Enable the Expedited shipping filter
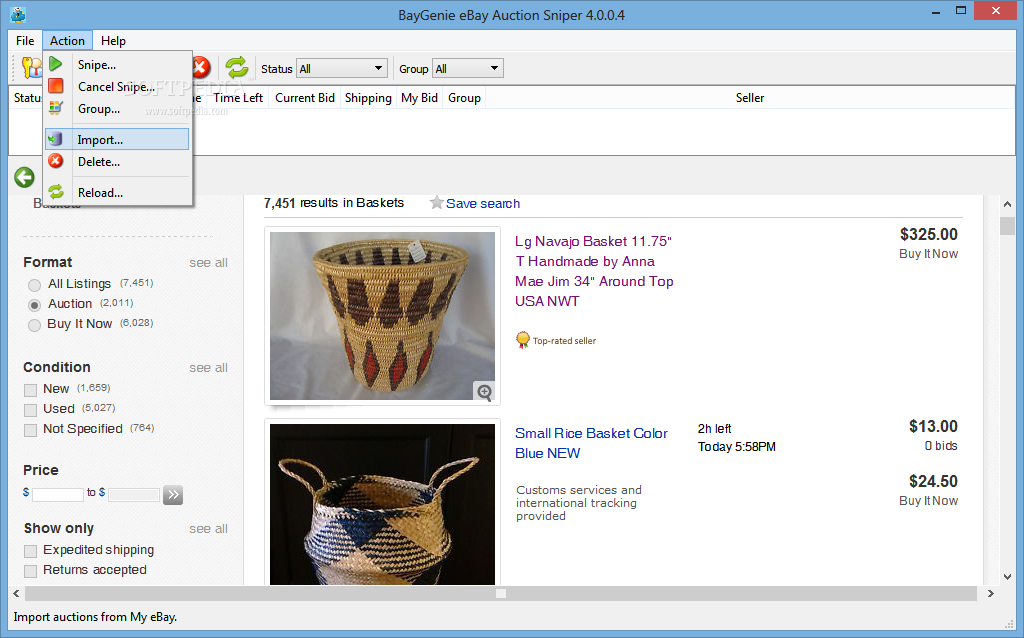The image size is (1024, 638). coord(30,551)
